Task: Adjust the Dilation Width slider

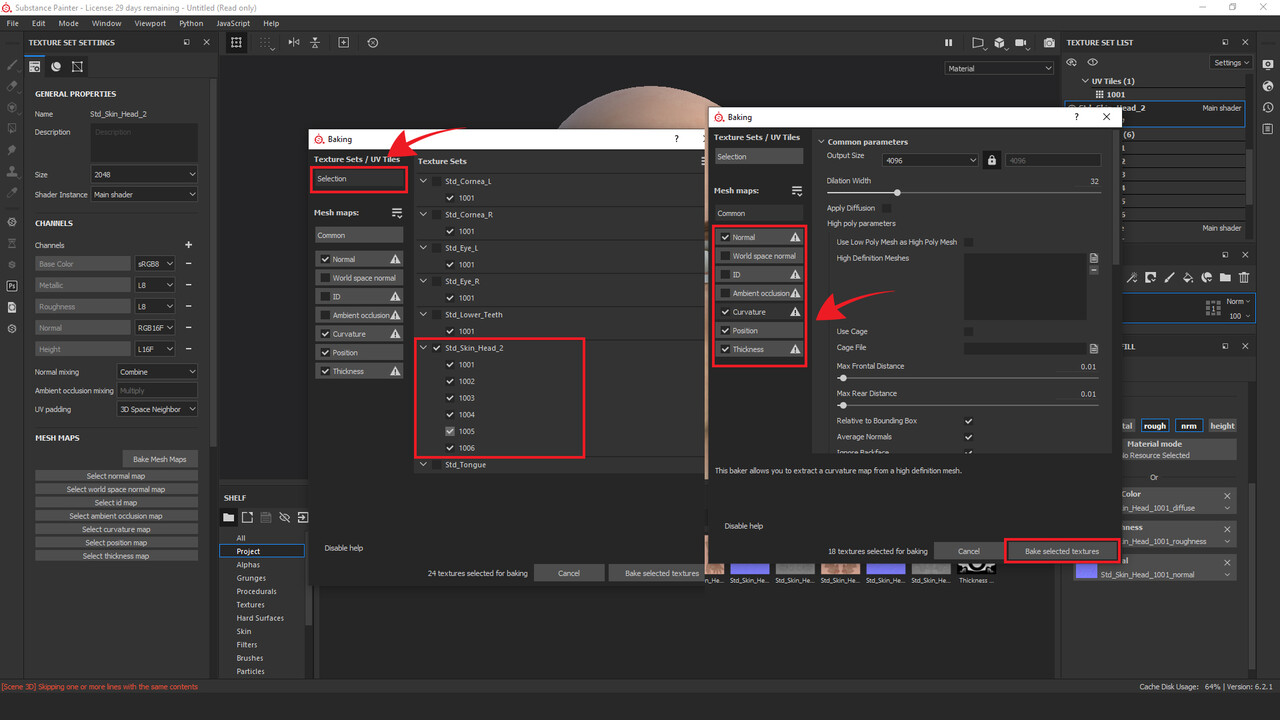Action: (x=897, y=192)
